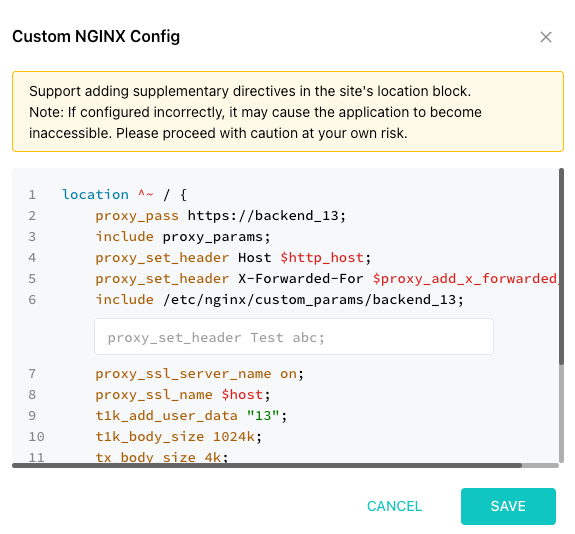Screen dimensions: 575x534
Task: Click the proxy_pass https://backend_13 line
Action: point(220,216)
